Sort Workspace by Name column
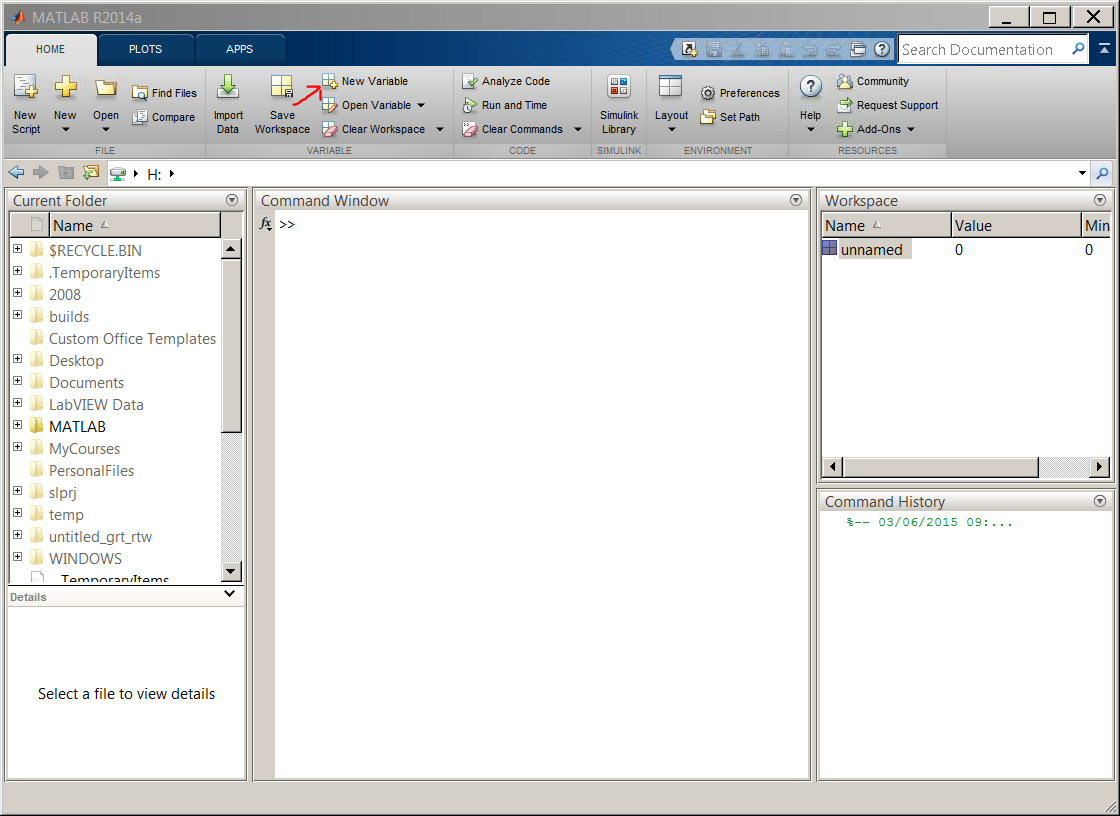Image resolution: width=1120 pixels, height=816 pixels. 886,226
